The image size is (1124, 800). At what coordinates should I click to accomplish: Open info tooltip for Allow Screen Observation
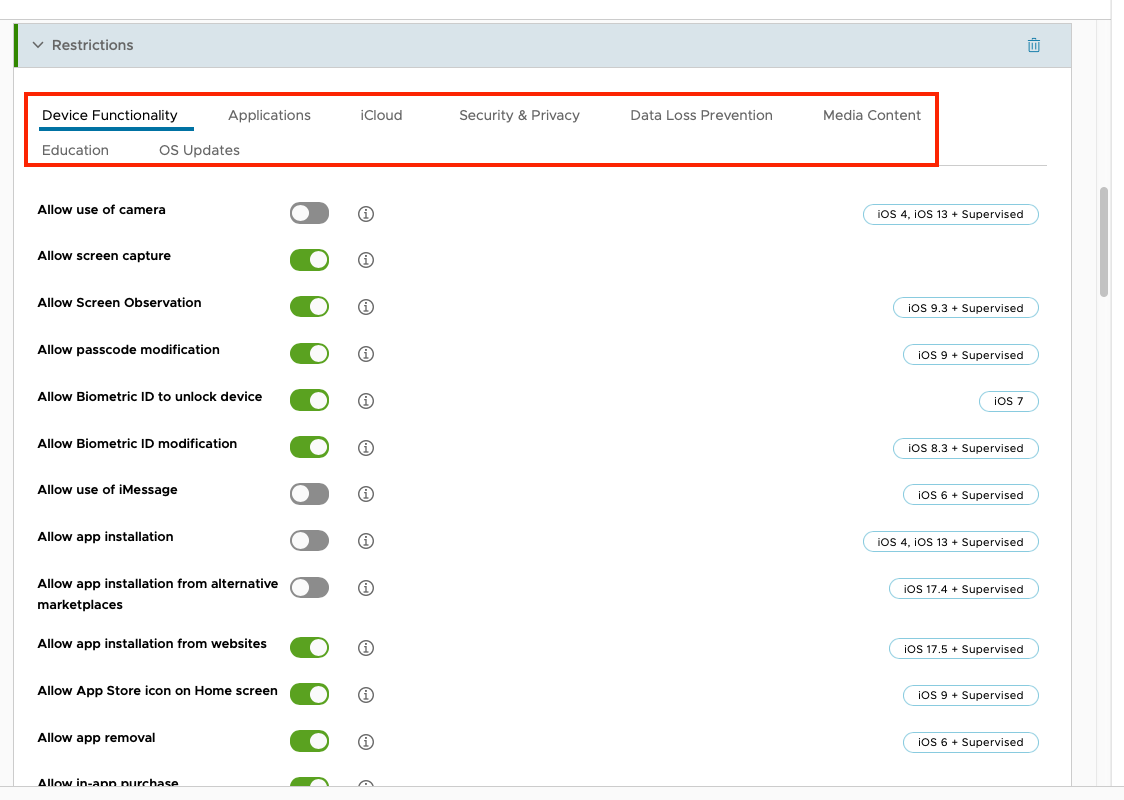[366, 307]
